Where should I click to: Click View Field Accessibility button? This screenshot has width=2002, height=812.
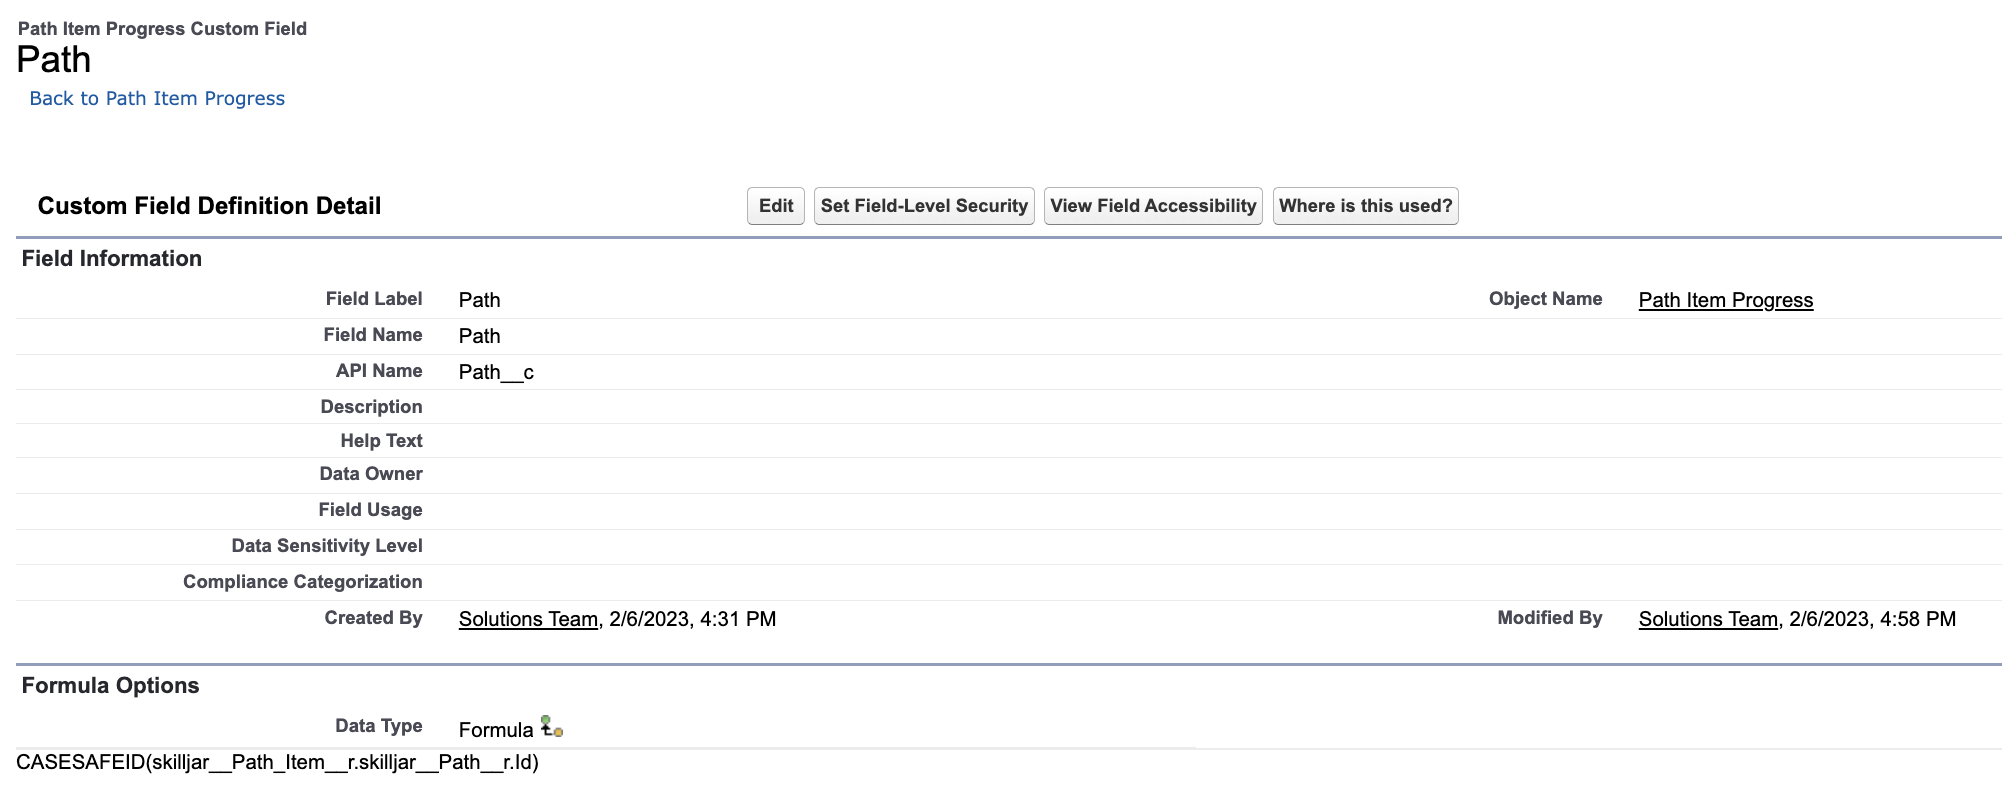(x=1152, y=206)
